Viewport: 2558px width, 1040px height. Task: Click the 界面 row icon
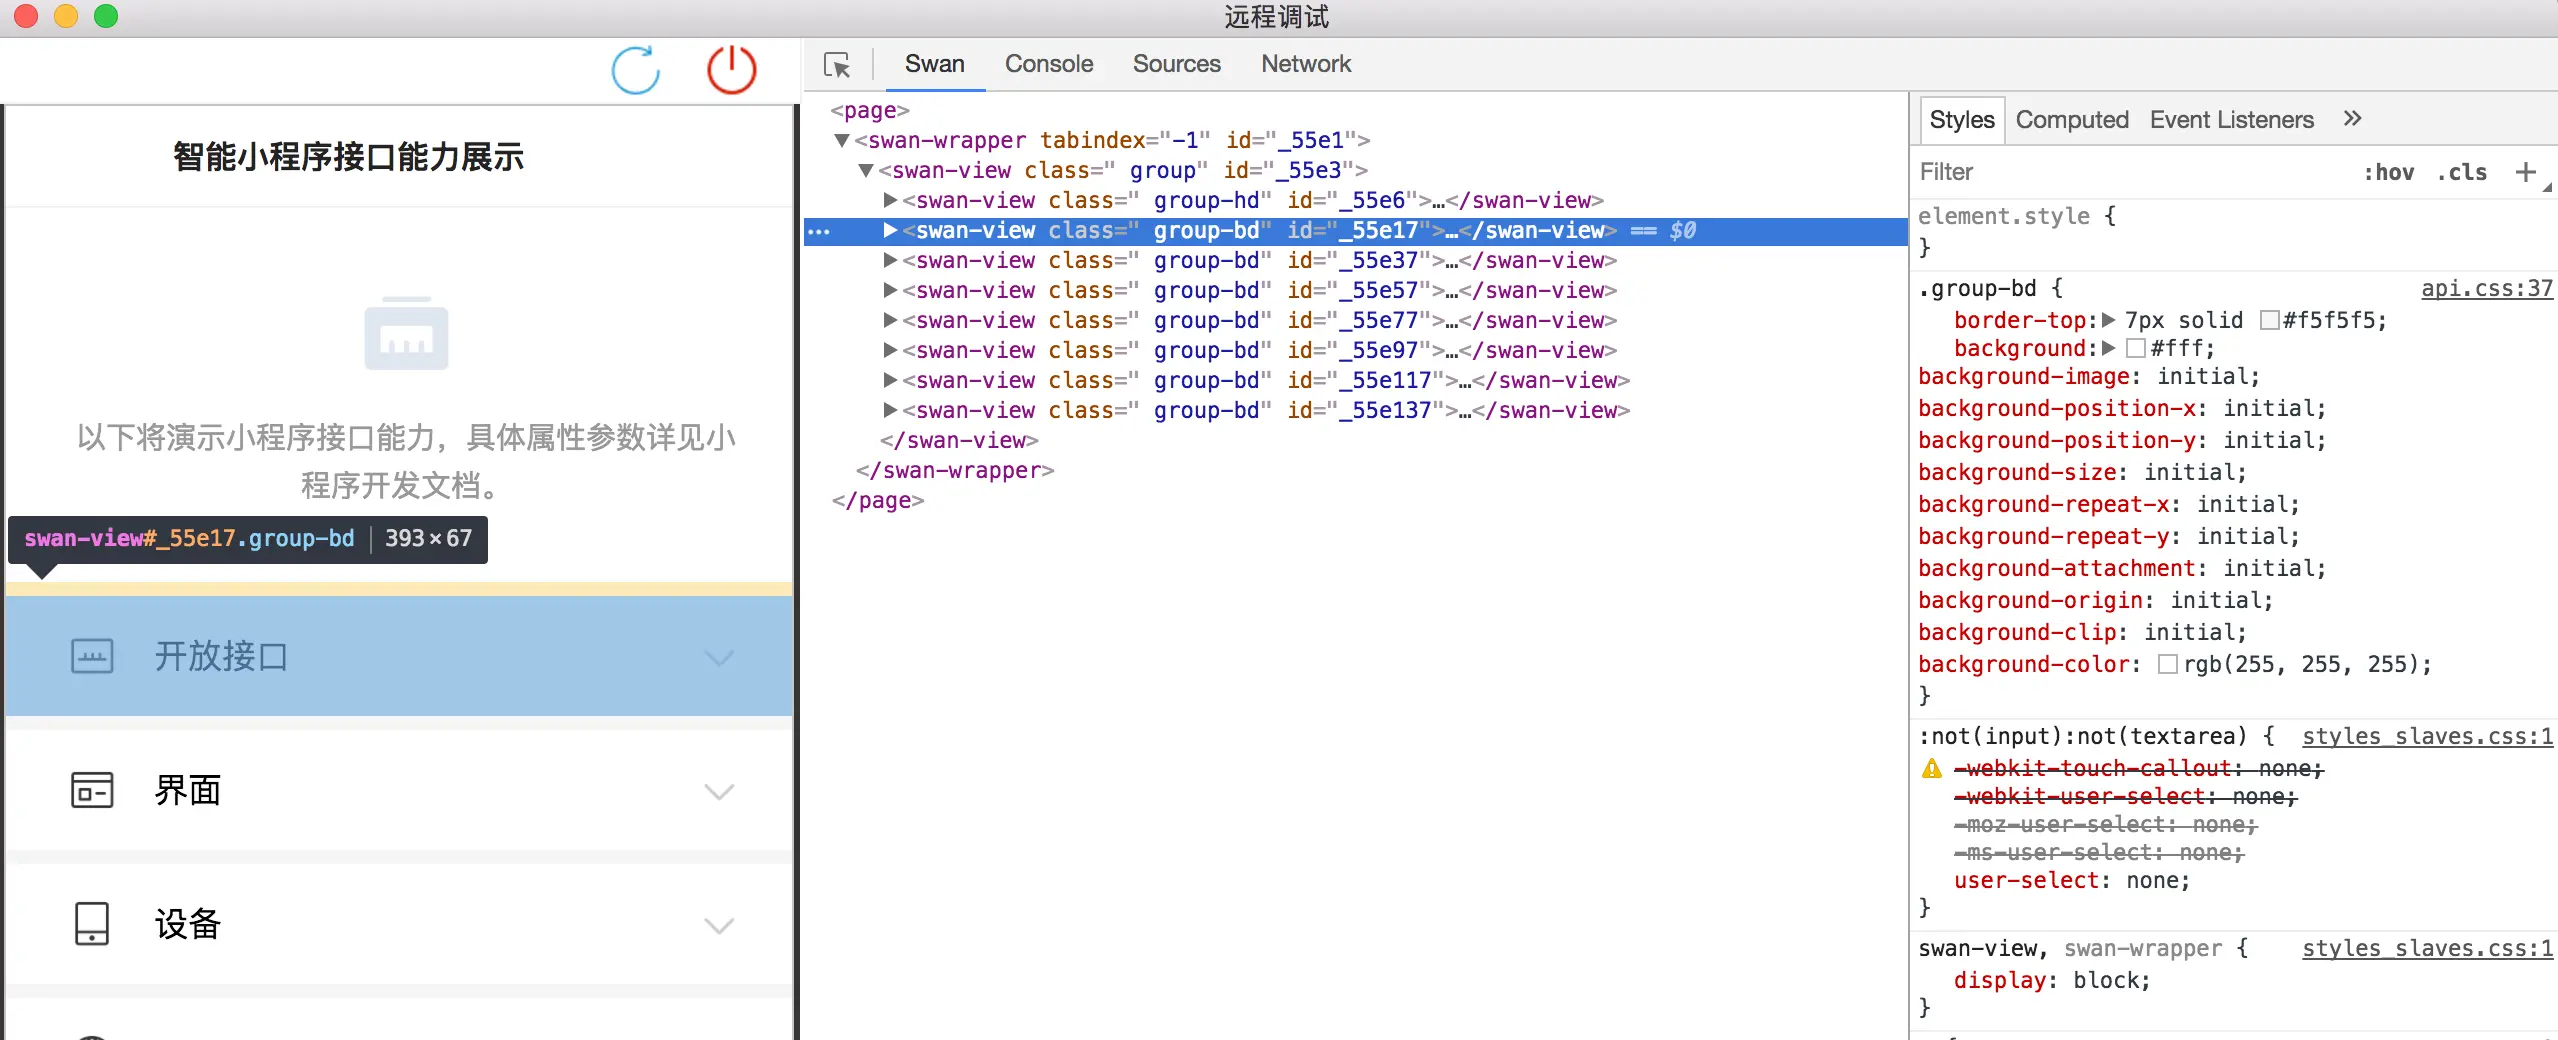[92, 790]
